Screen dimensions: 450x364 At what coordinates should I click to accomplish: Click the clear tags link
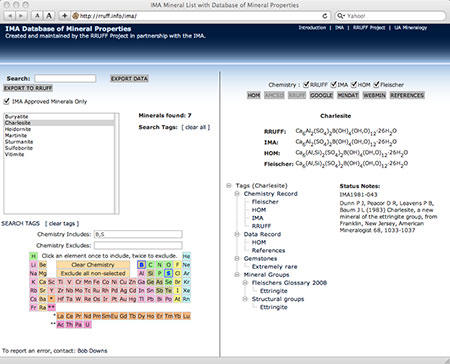click(x=62, y=223)
